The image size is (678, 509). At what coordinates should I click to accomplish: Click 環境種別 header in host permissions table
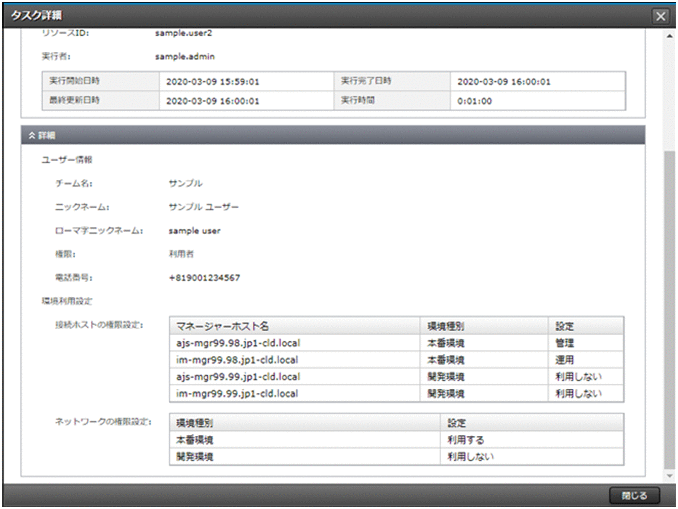(444, 326)
